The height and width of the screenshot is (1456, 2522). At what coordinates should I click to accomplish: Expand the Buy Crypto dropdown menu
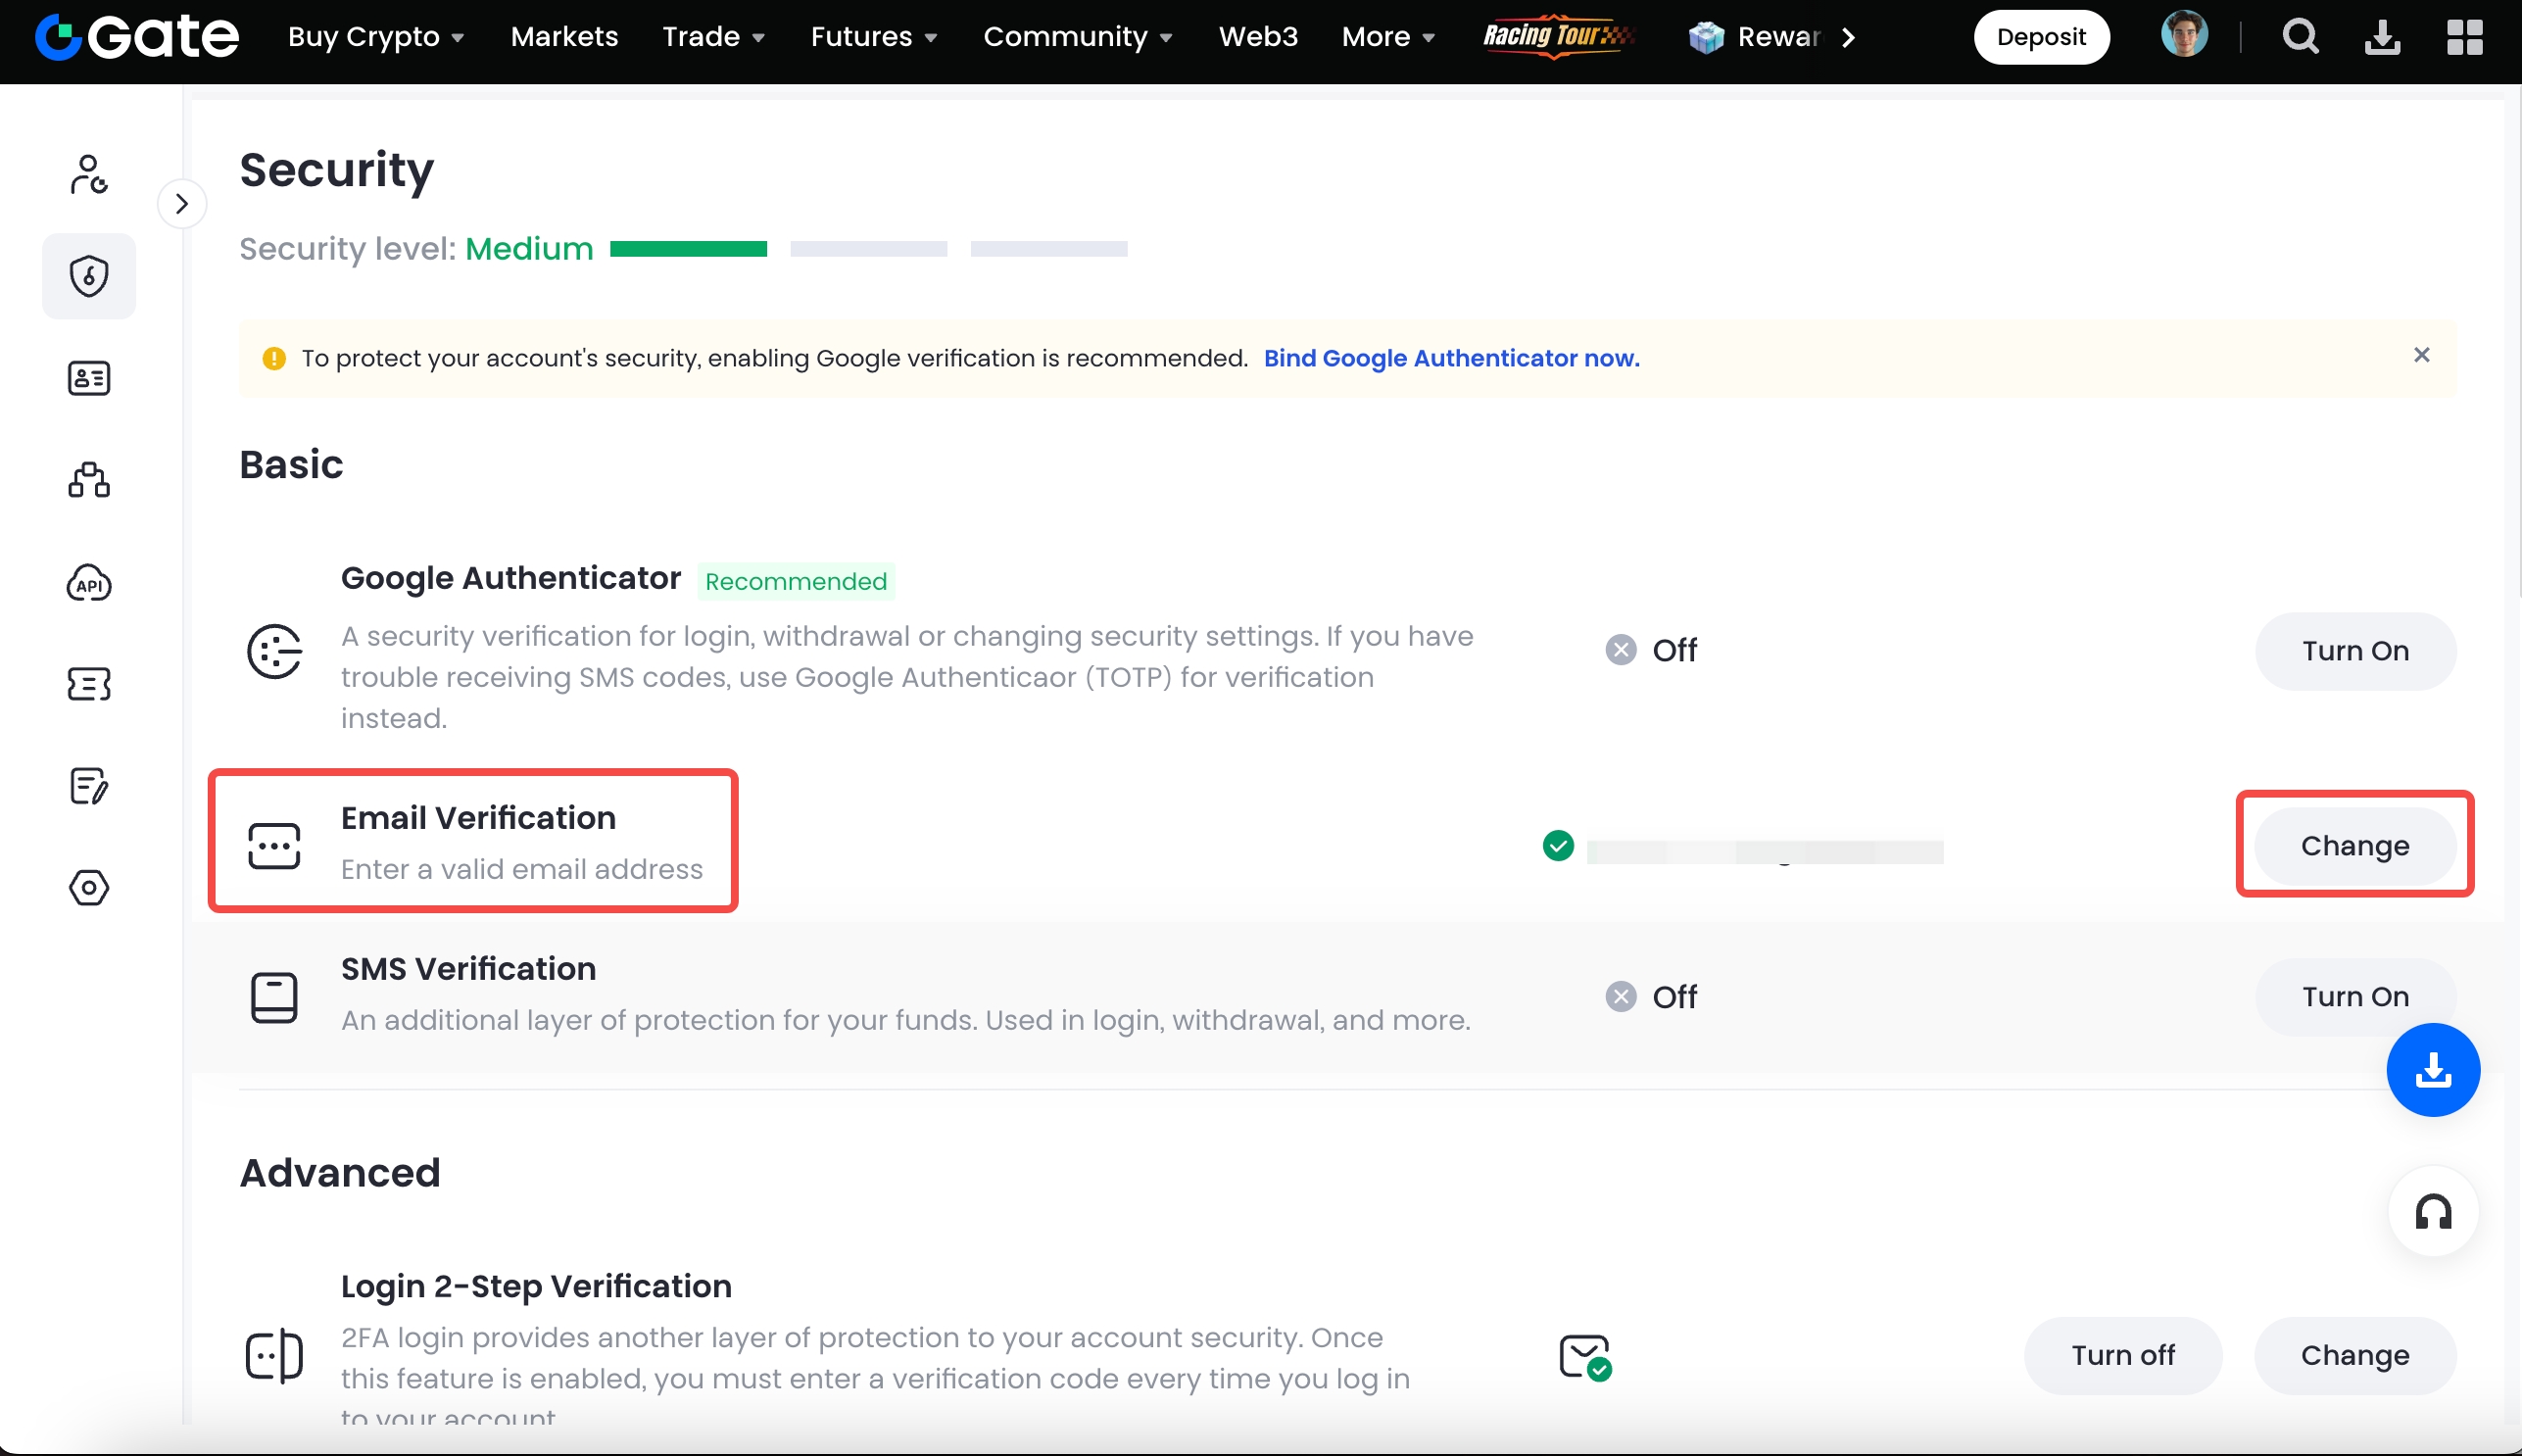[x=376, y=37]
